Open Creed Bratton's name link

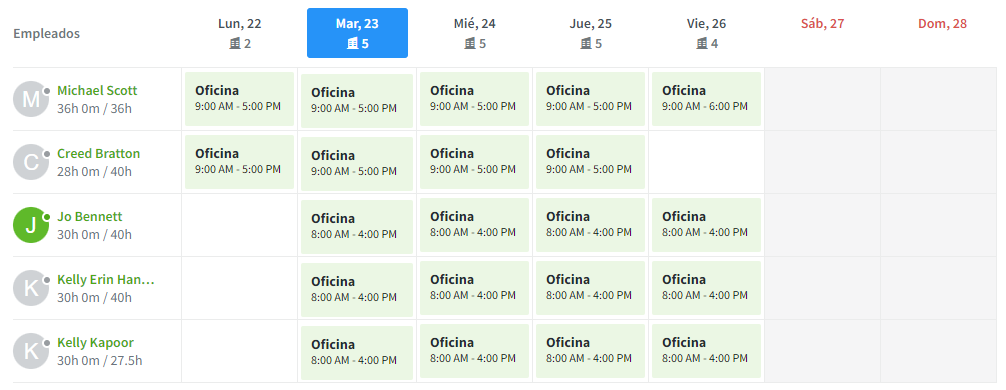98,153
